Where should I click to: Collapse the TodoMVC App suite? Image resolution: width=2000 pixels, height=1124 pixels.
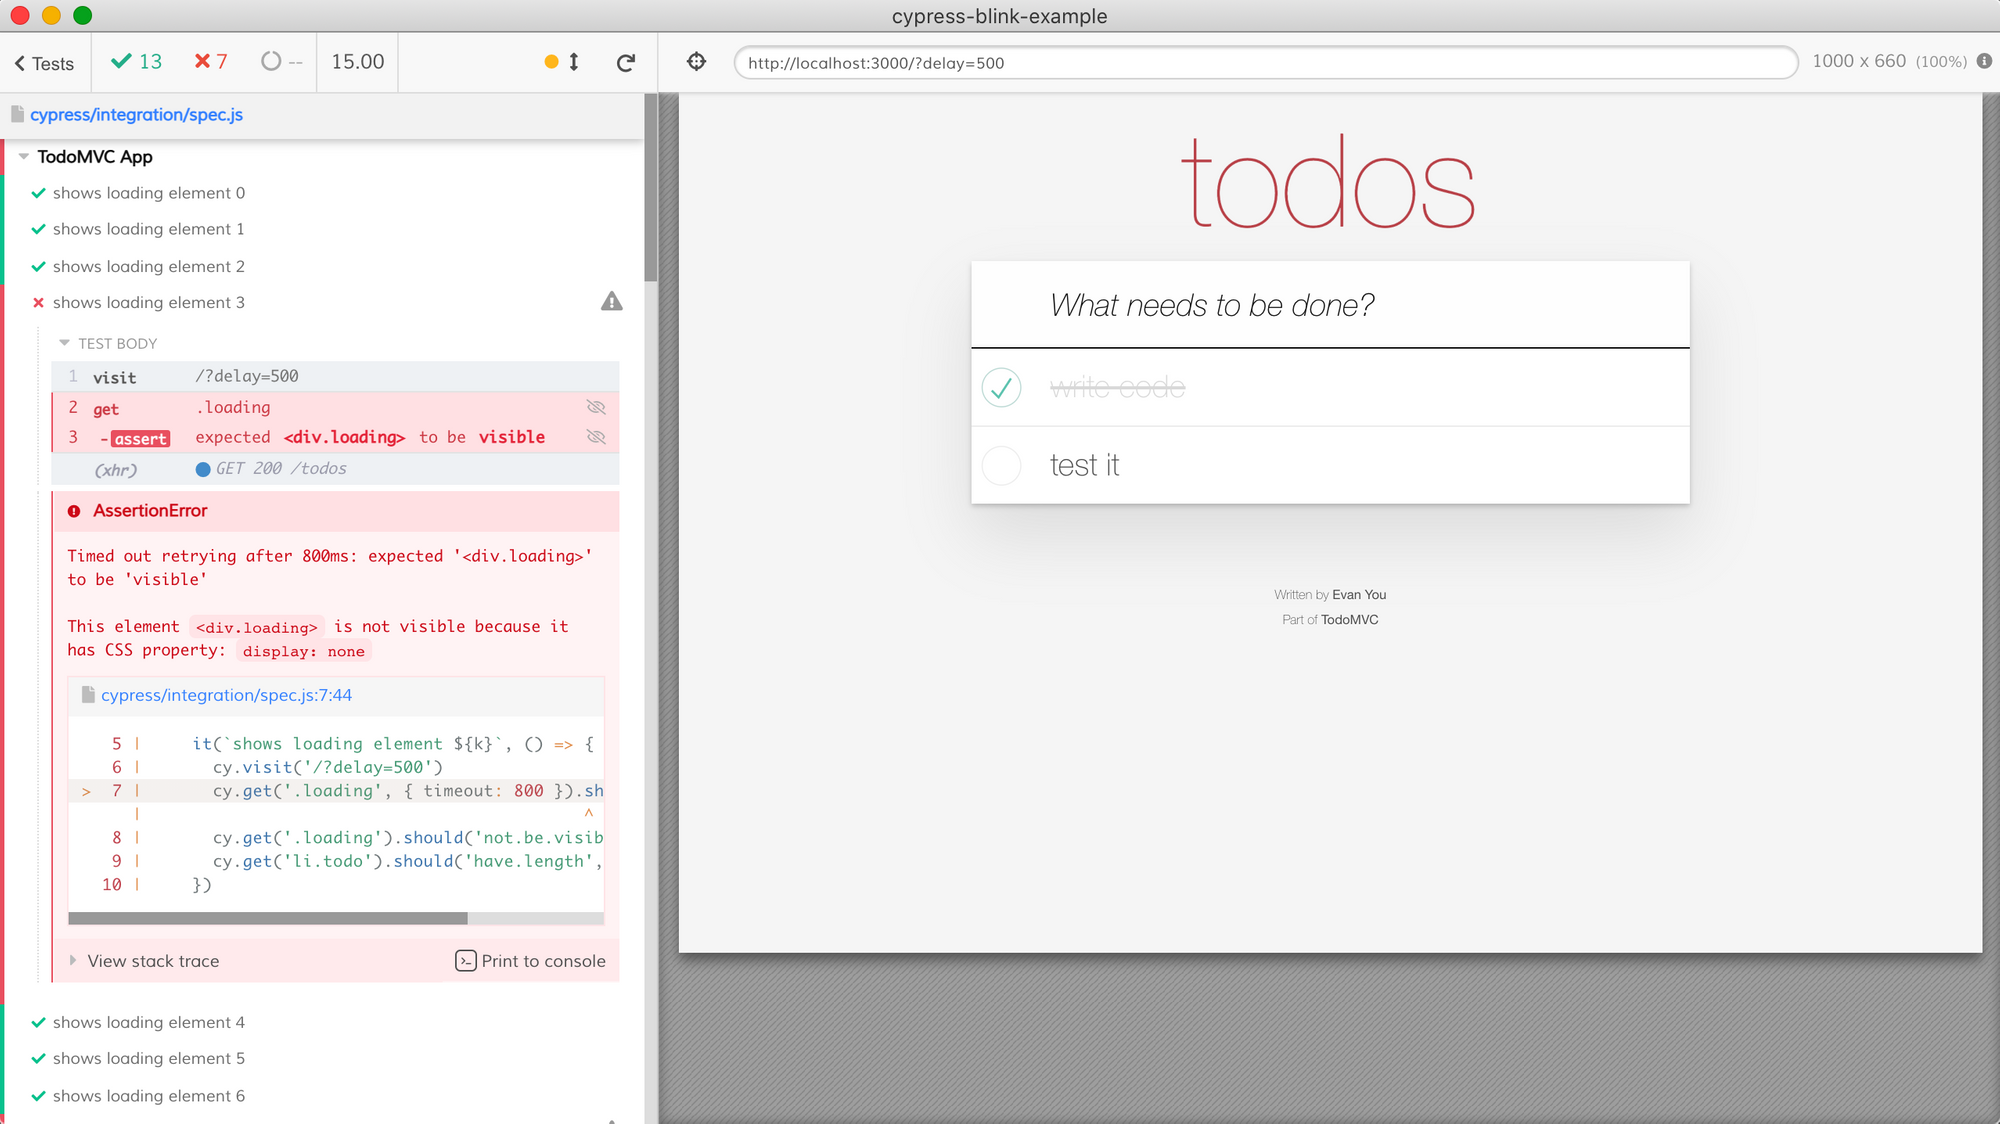click(x=24, y=157)
